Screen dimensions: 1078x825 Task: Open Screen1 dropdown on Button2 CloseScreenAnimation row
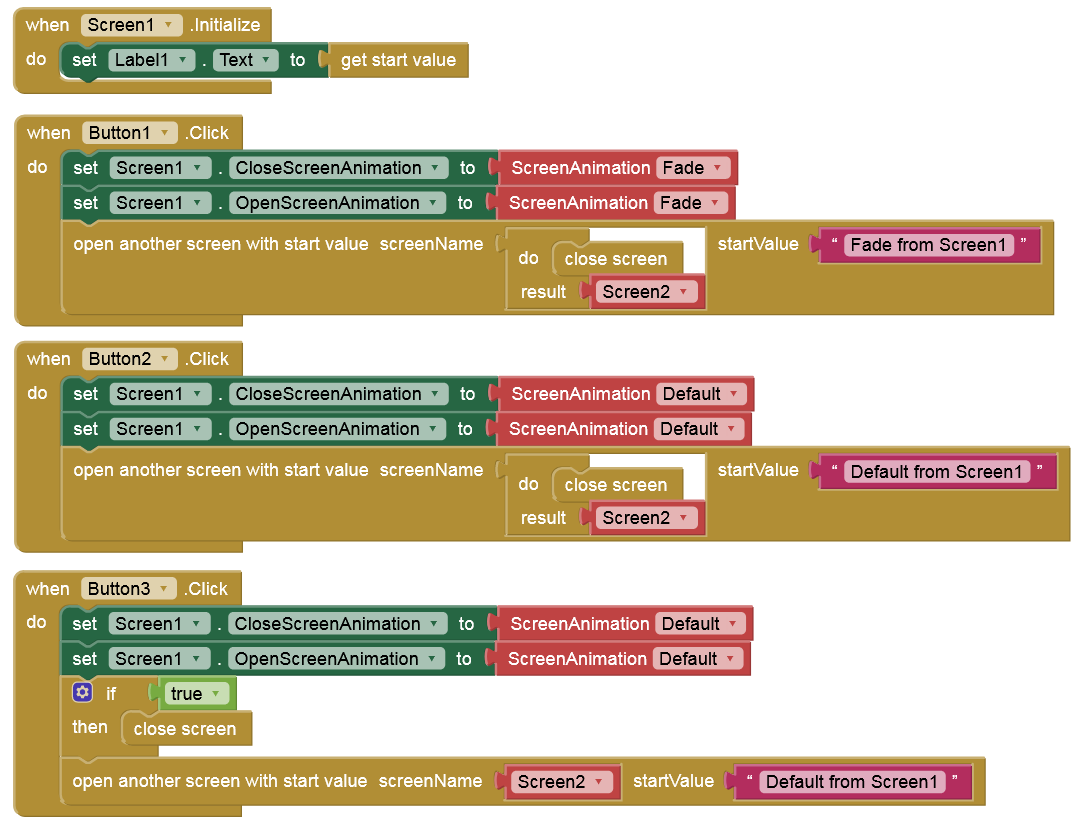click(160, 394)
